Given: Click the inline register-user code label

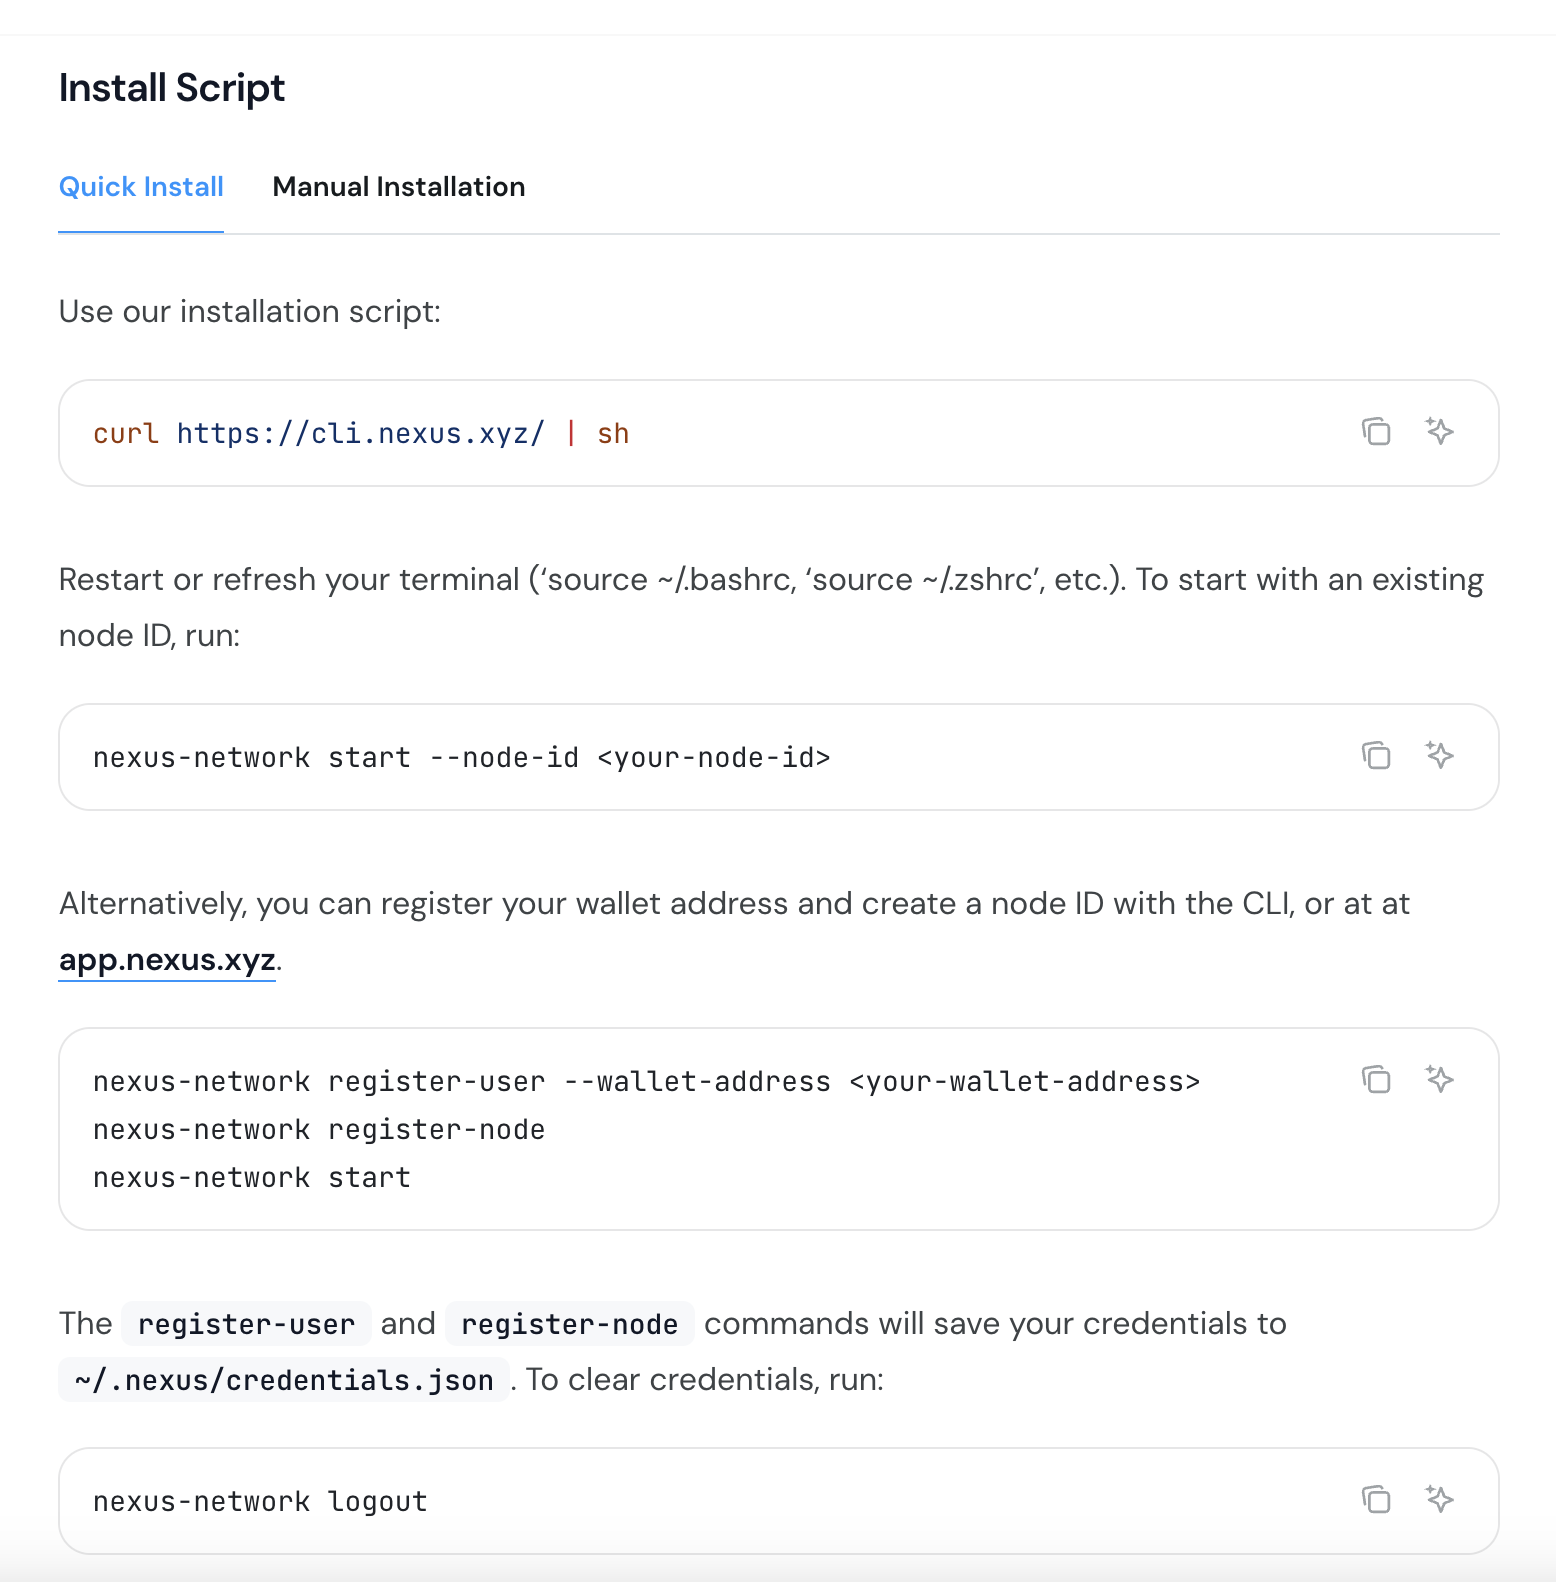Looking at the screenshot, I should click(x=246, y=1324).
